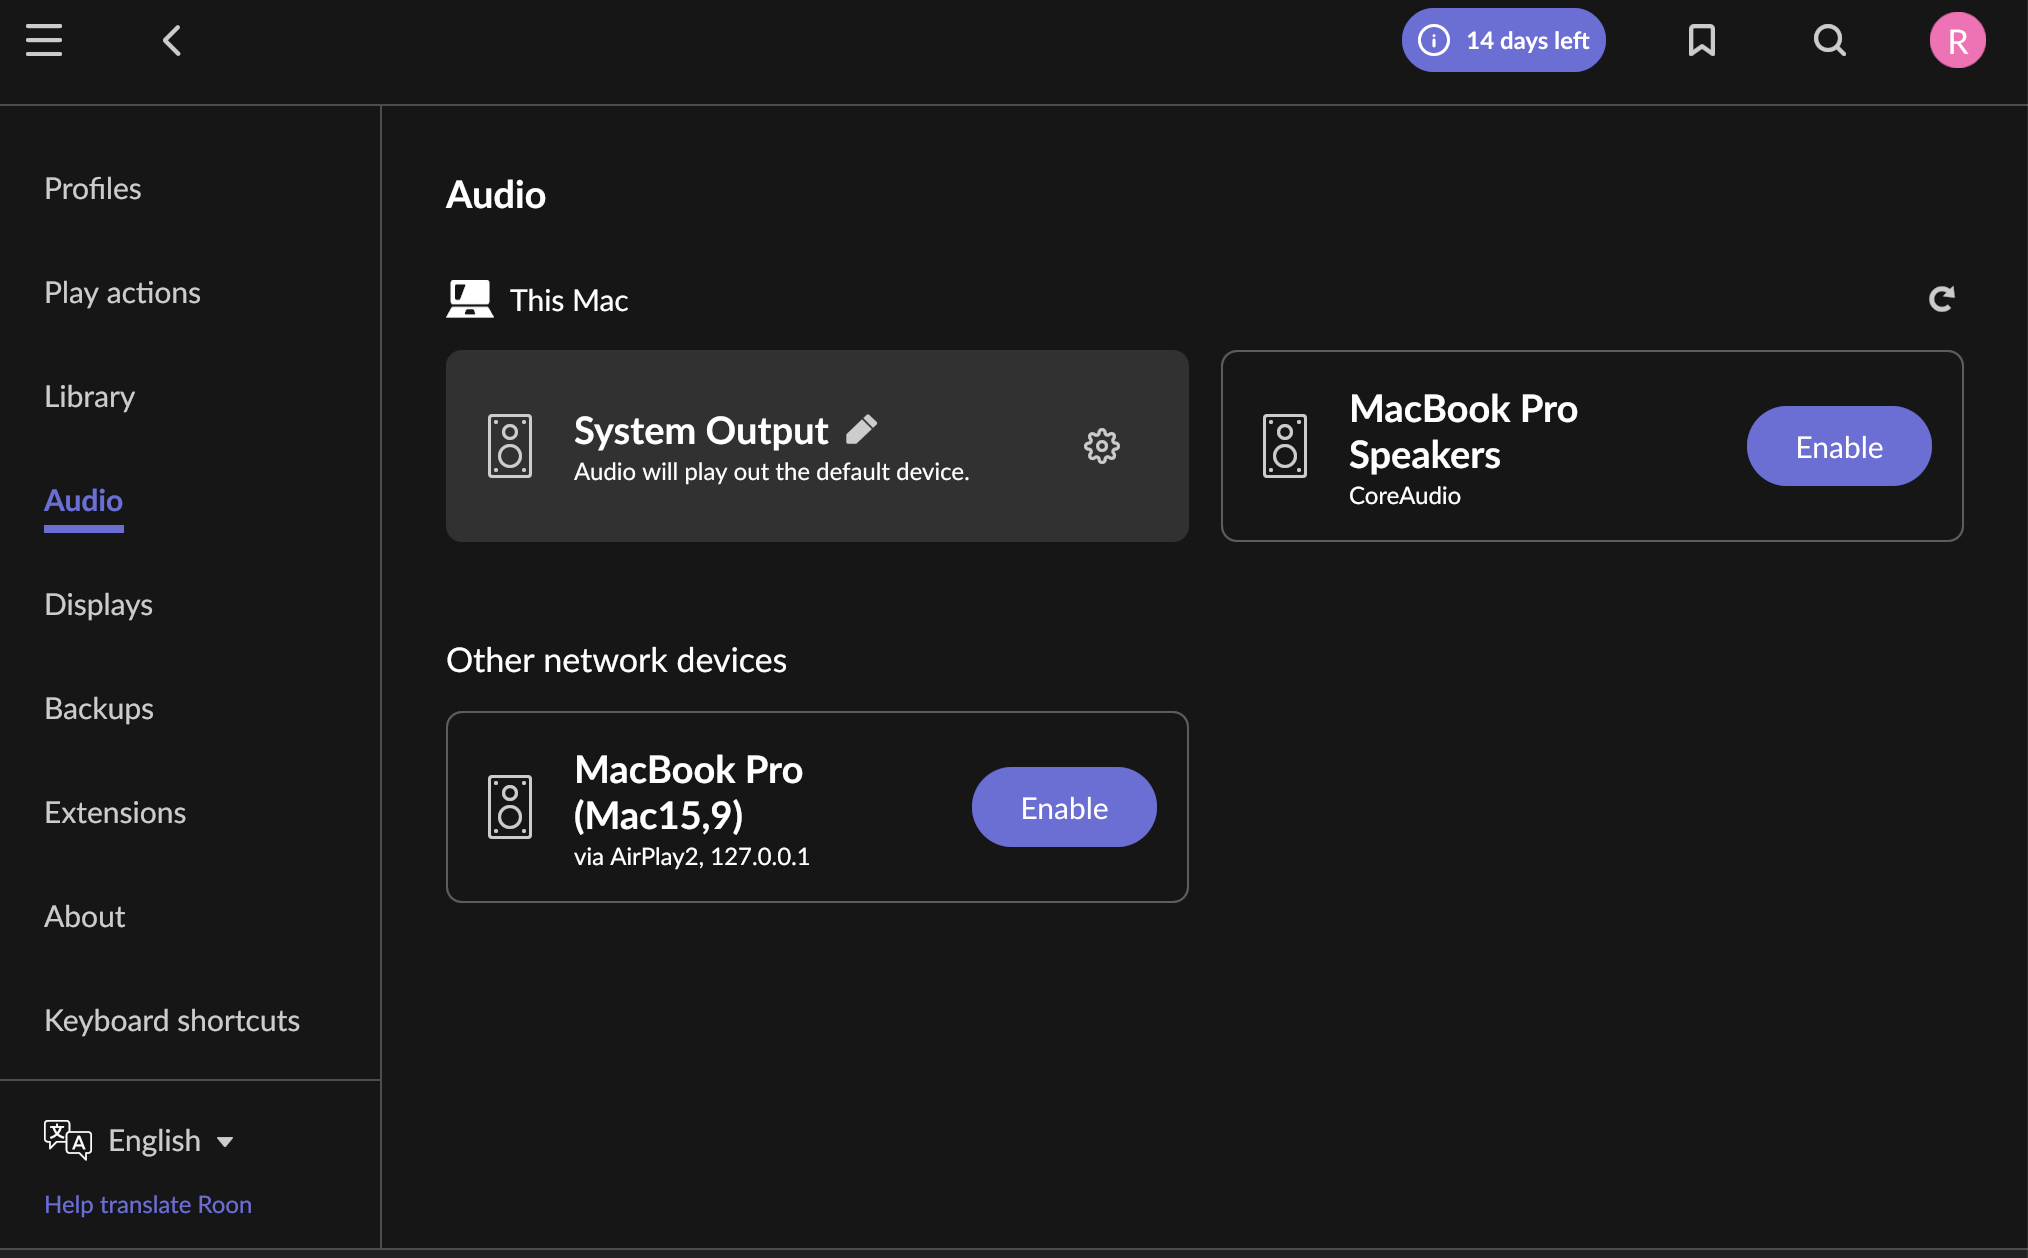Viewport: 2028px width, 1258px height.
Task: Switch to the Displays settings tab
Action: tap(99, 604)
